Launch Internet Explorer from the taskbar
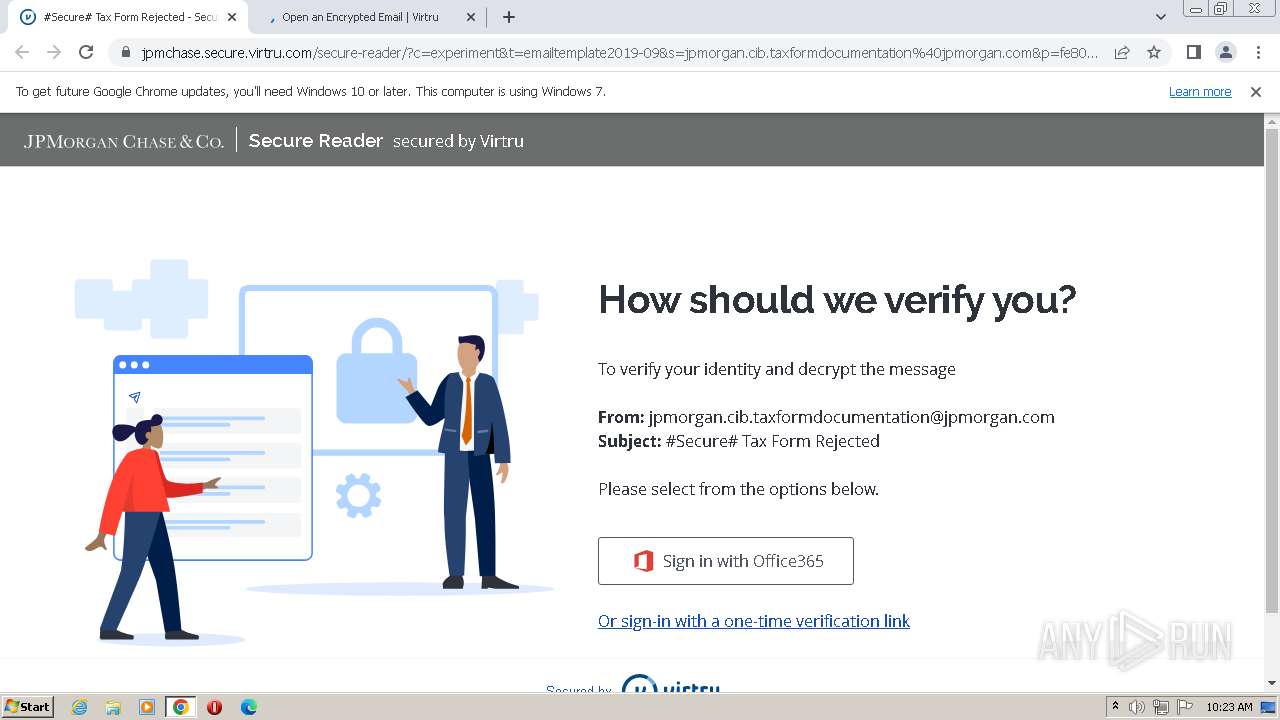The image size is (1280, 720). tap(79, 707)
